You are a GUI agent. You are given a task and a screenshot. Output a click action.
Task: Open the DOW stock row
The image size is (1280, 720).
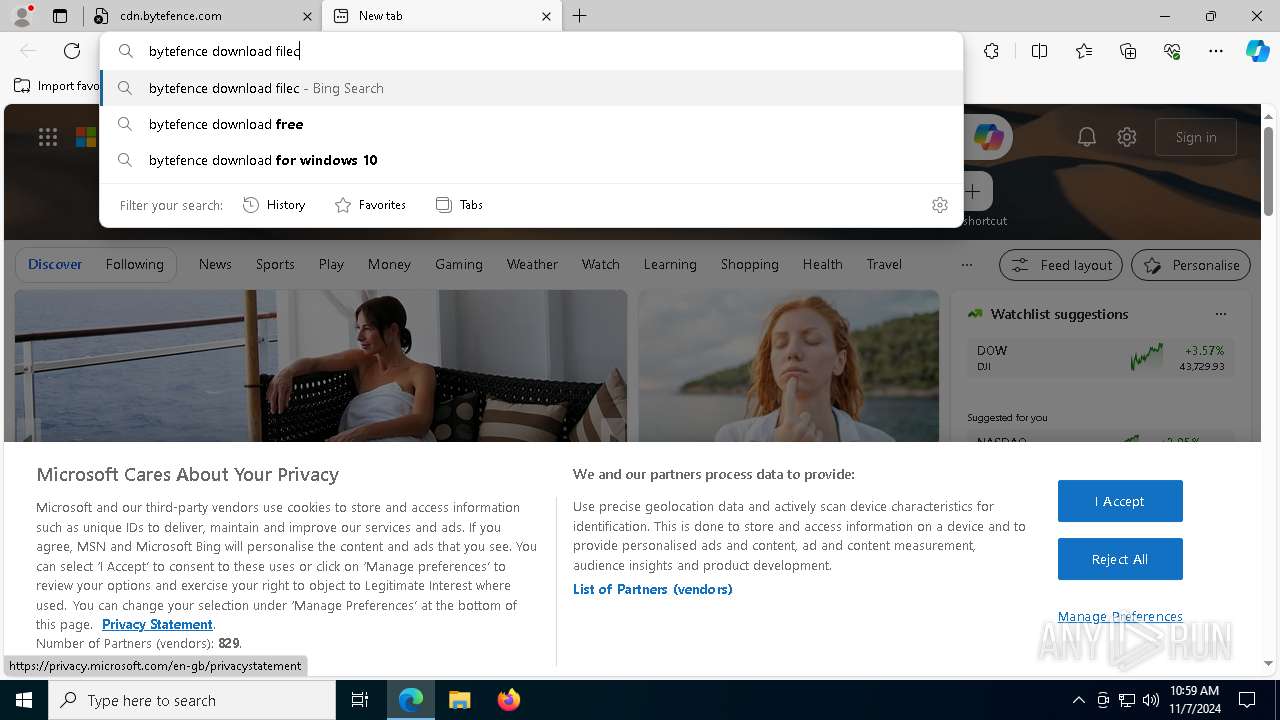coord(1100,358)
